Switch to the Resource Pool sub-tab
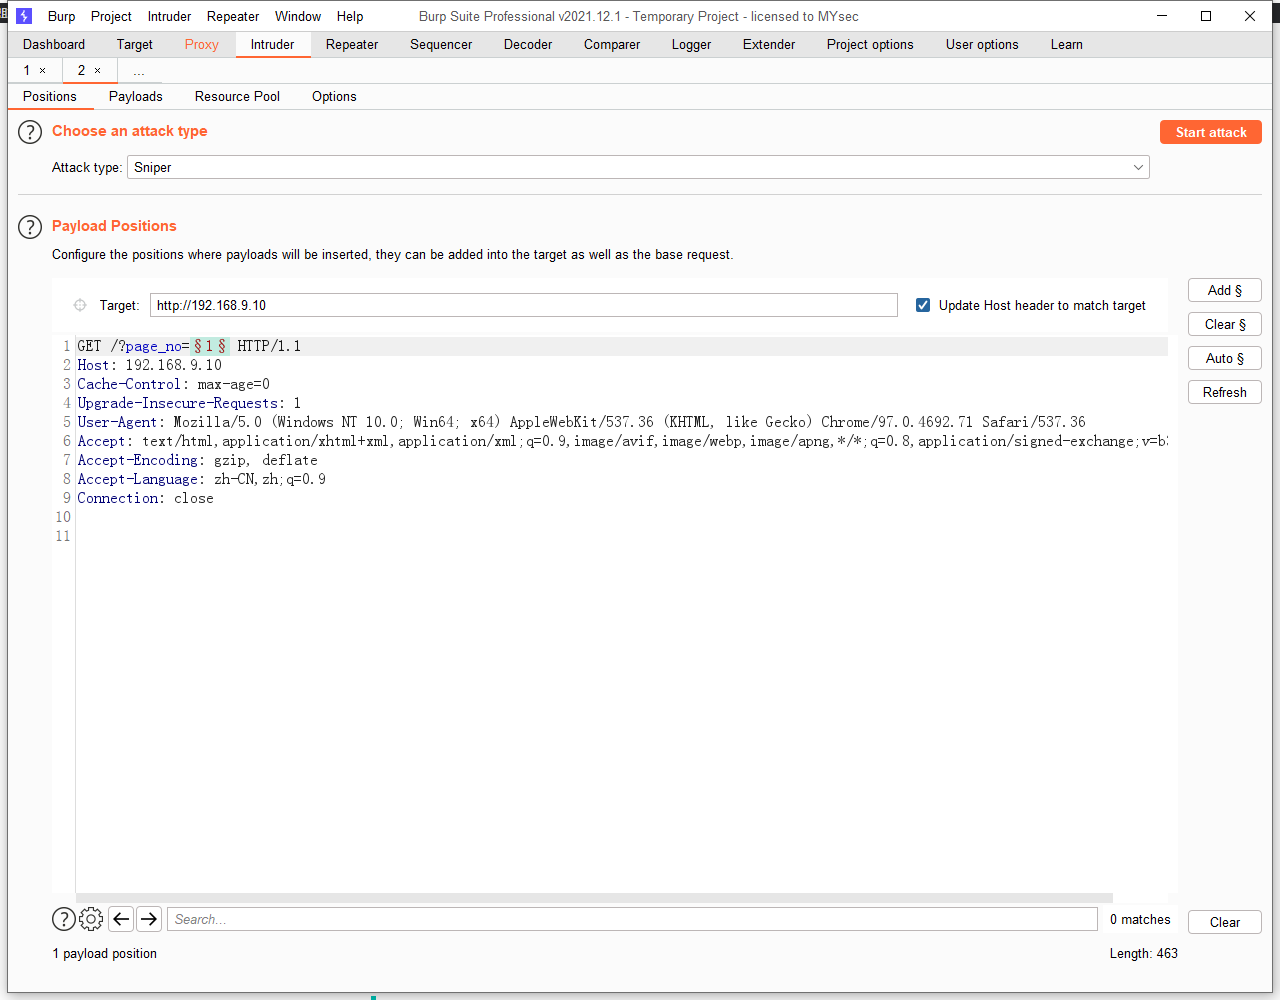The image size is (1280, 1000). coord(237,96)
